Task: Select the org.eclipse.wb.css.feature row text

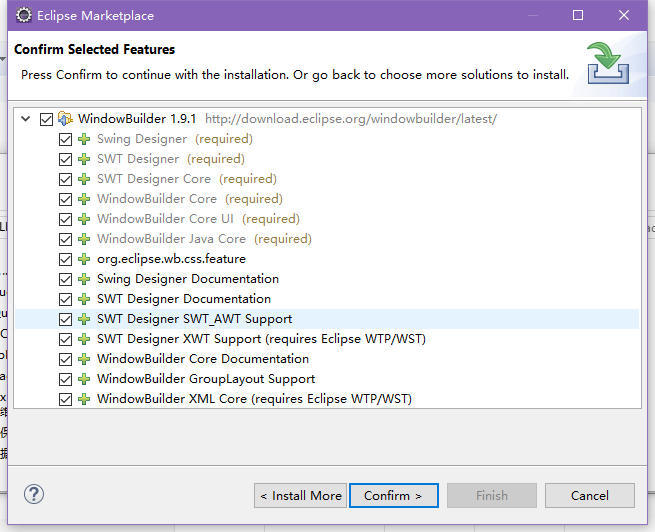Action: pyautogui.click(x=171, y=259)
